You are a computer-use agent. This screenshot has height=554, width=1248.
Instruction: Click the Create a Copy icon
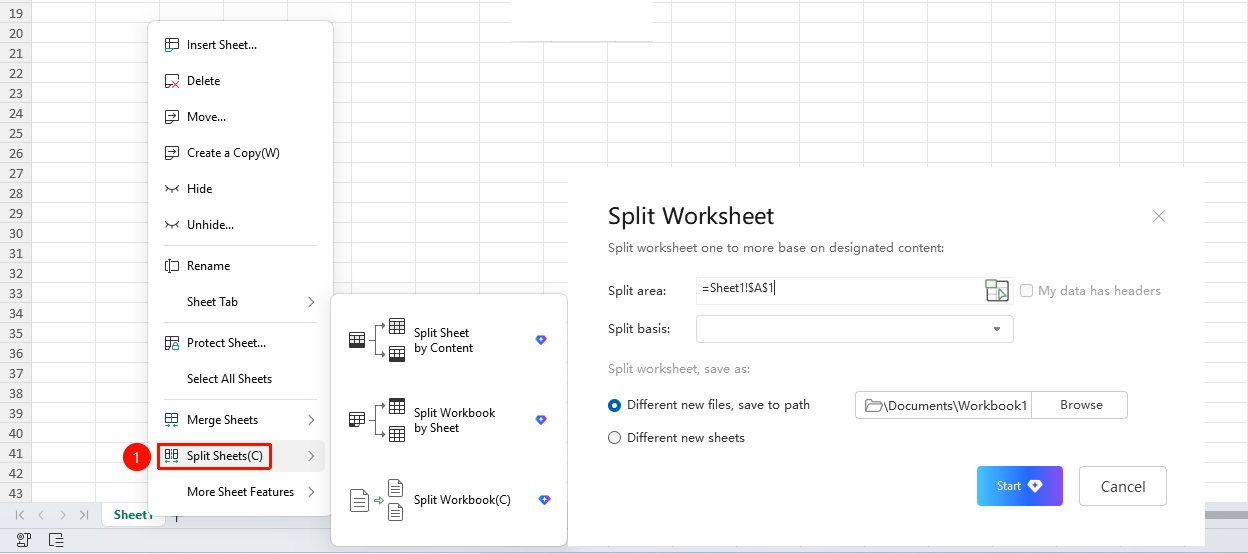pos(171,153)
